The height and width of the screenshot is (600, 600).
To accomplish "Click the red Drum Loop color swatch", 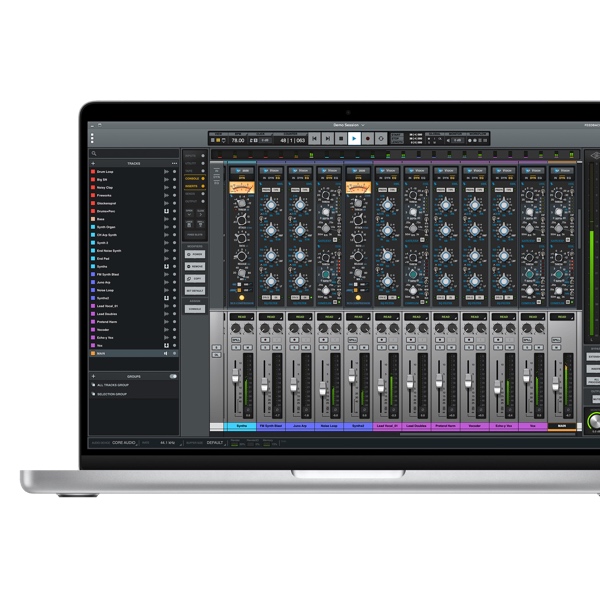I will point(93,172).
